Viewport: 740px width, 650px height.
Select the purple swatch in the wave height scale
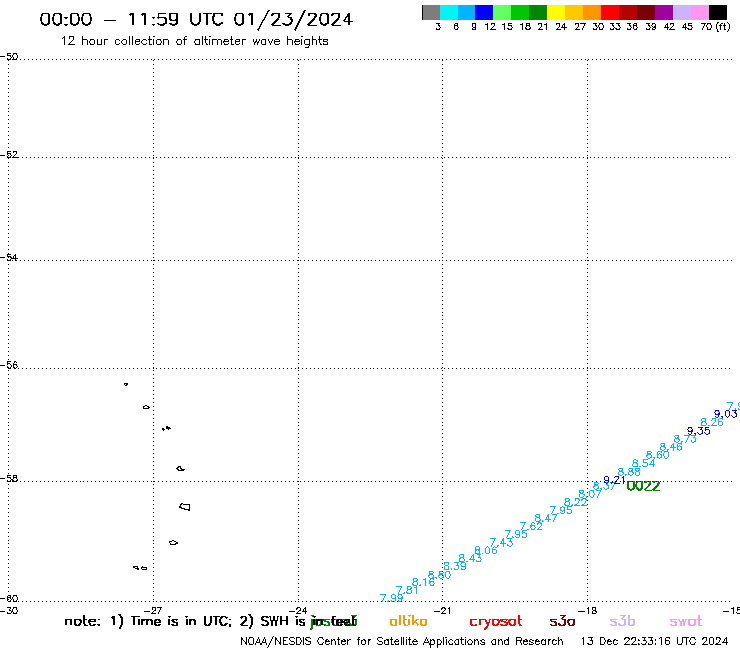click(x=664, y=12)
